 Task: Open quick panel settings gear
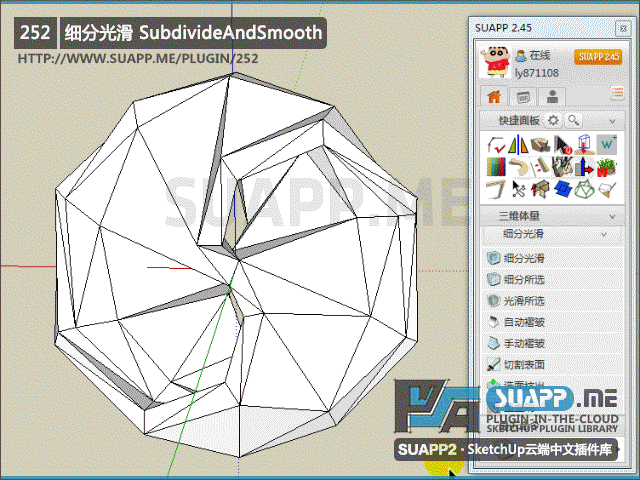[x=553, y=120]
